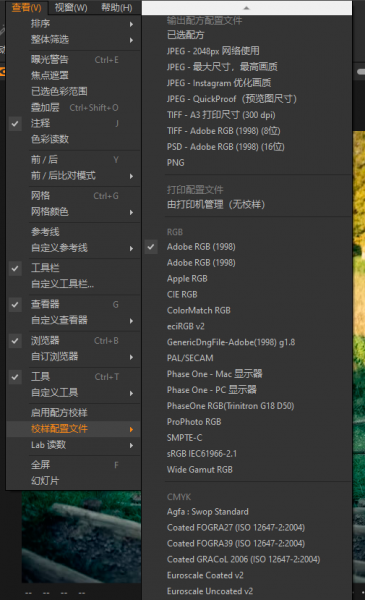
Task: Open the 视窗(W) menu
Action: click(x=71, y=8)
